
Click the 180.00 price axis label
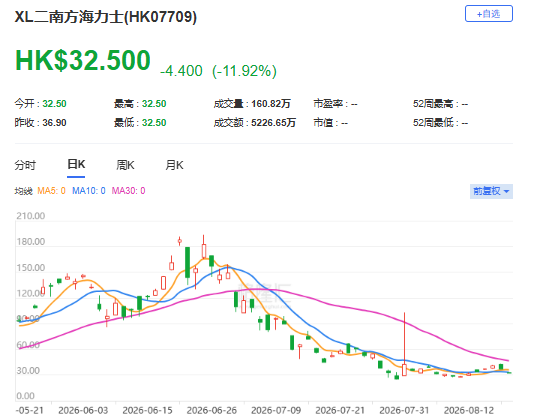(31, 242)
